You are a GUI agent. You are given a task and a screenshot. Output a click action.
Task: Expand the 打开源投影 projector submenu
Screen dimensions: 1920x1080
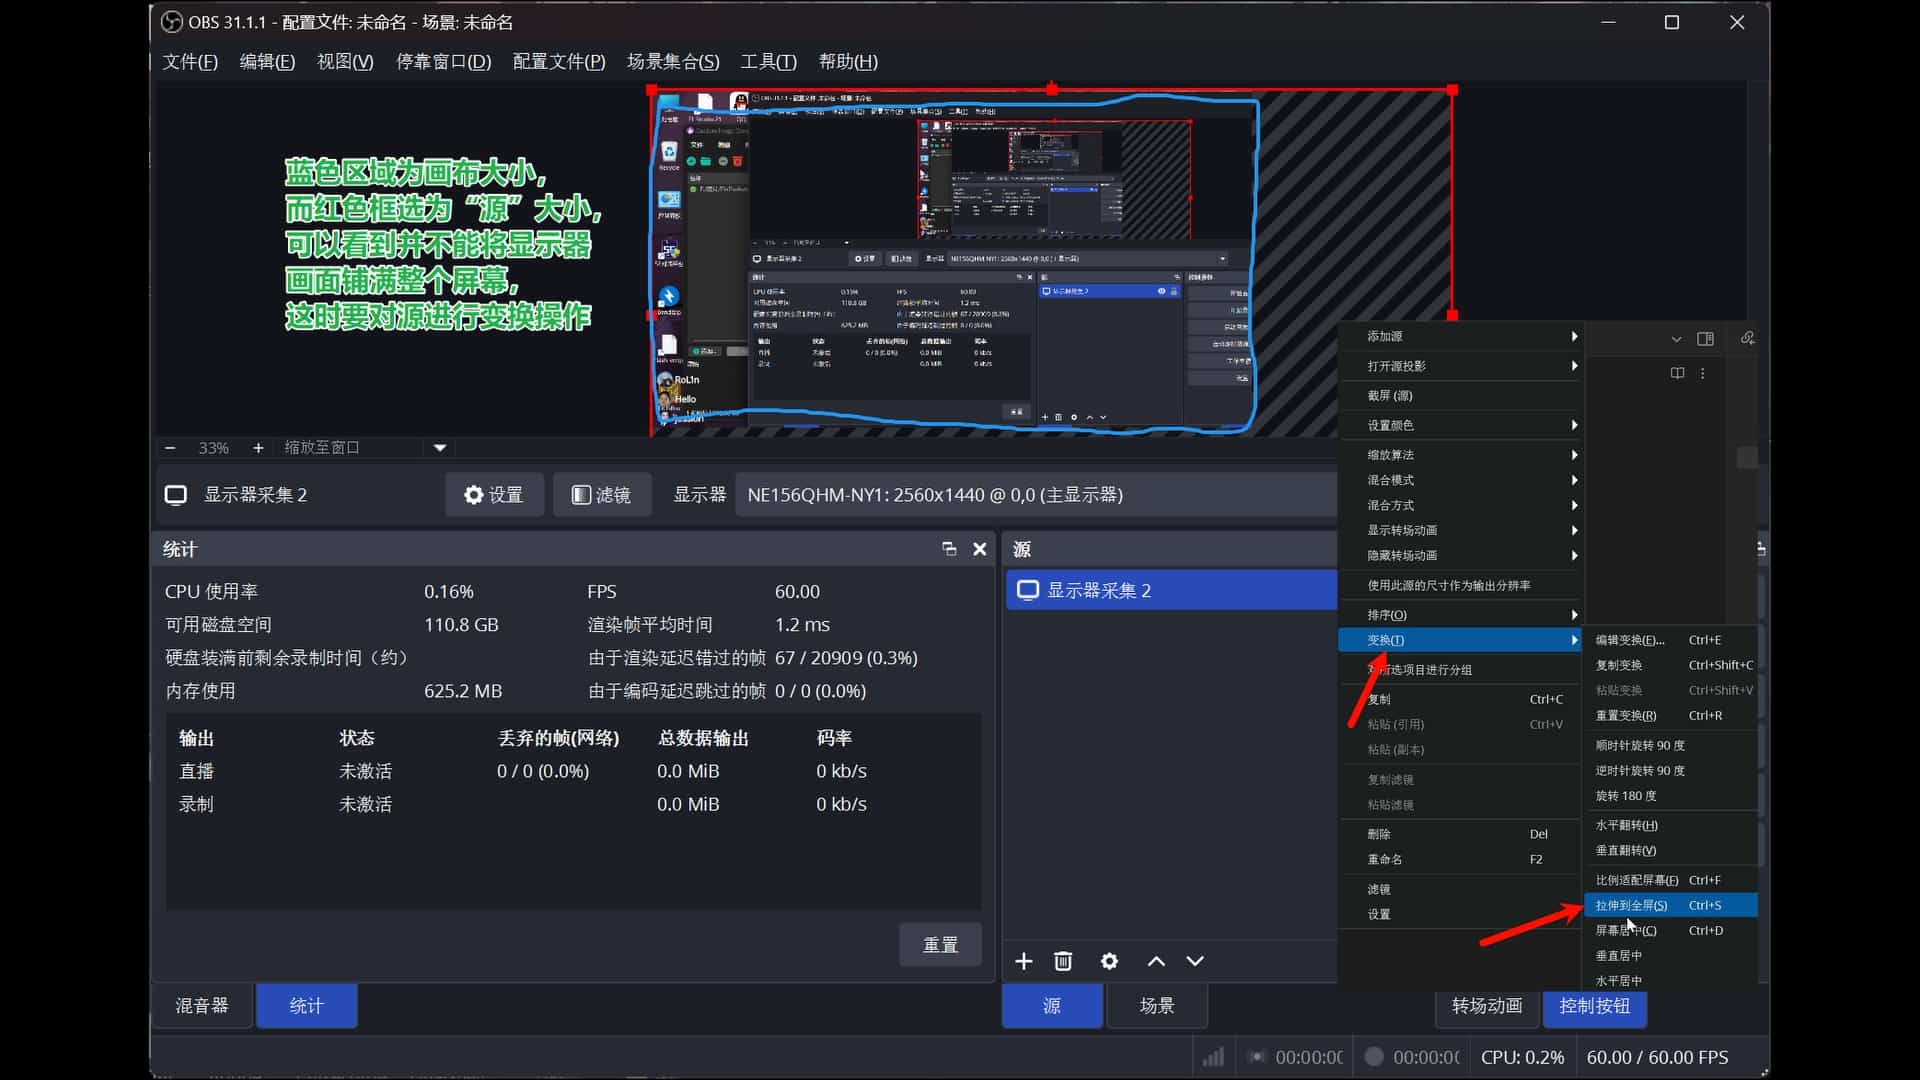[x=1461, y=366]
